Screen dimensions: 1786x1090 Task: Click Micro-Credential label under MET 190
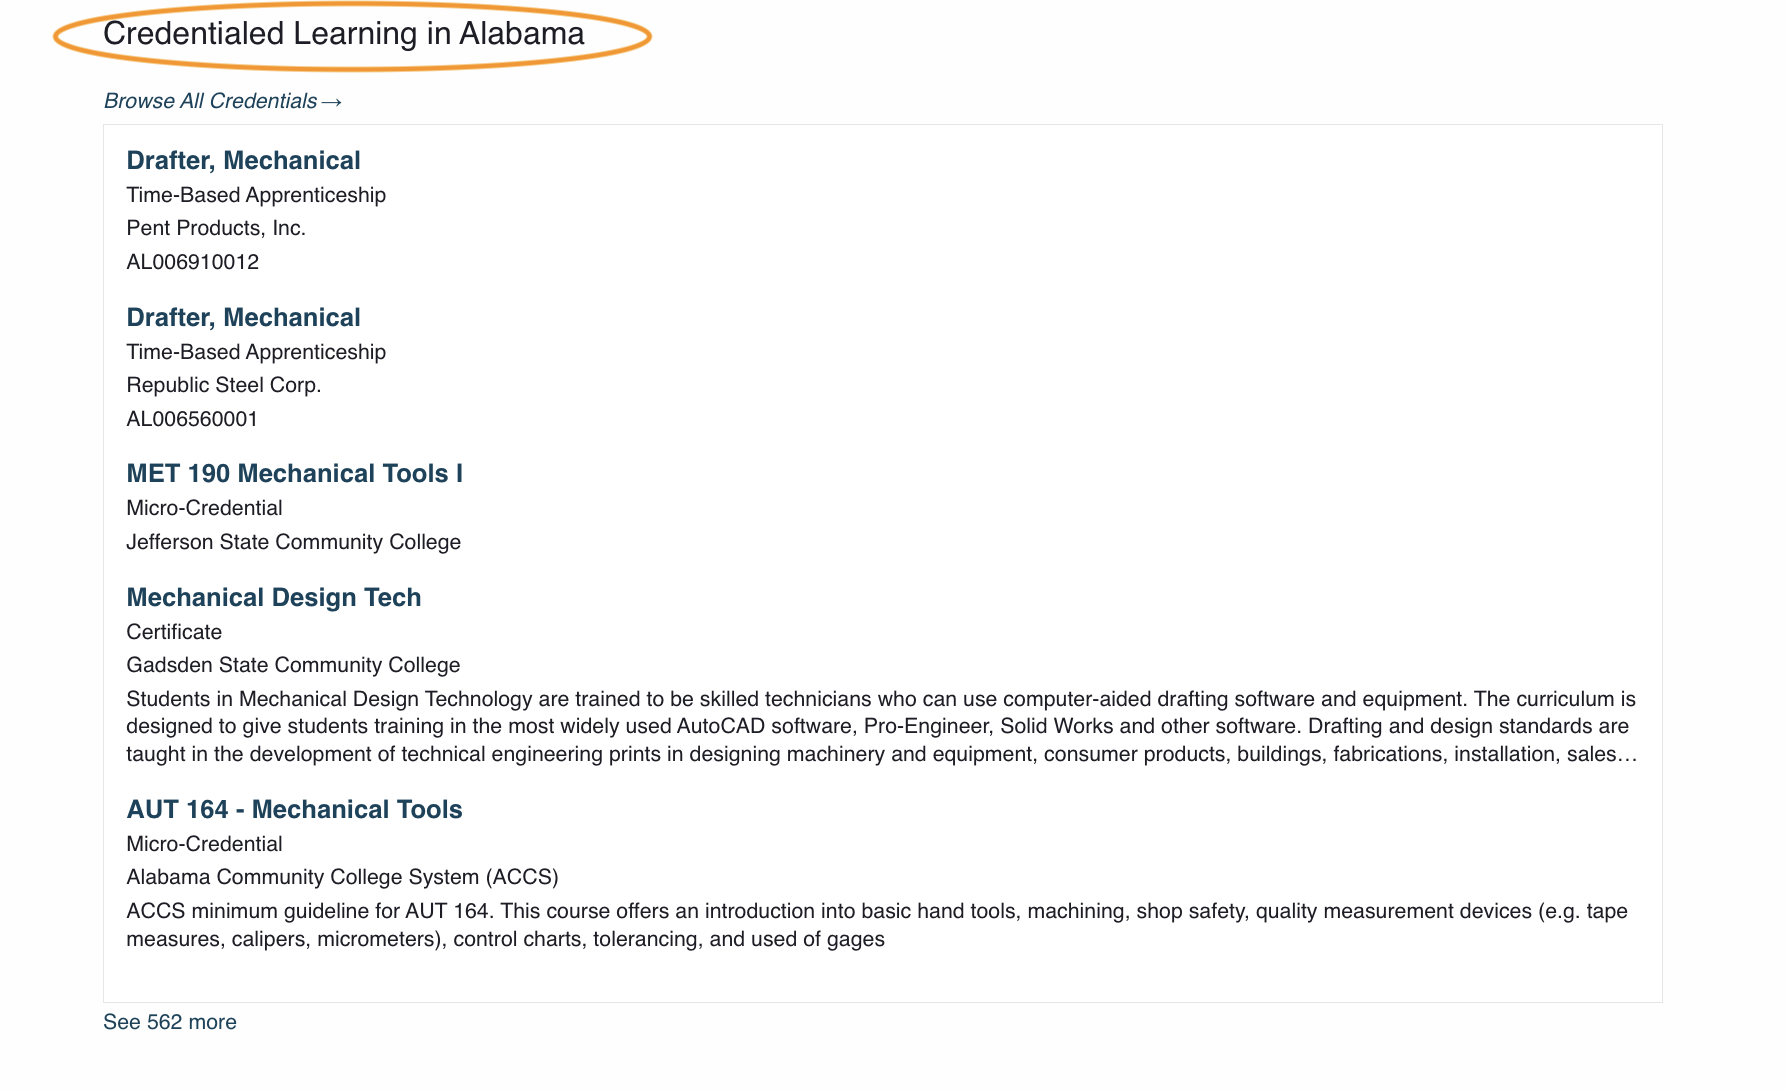(204, 508)
